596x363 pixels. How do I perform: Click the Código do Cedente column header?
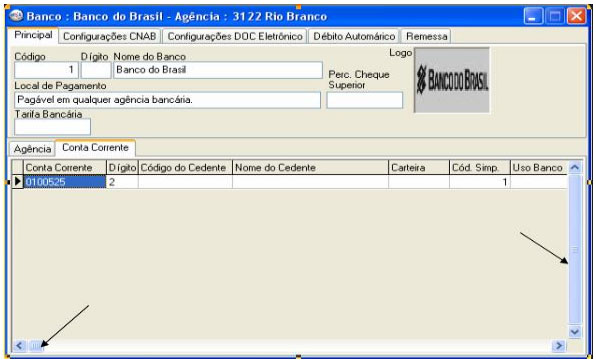tap(185, 168)
